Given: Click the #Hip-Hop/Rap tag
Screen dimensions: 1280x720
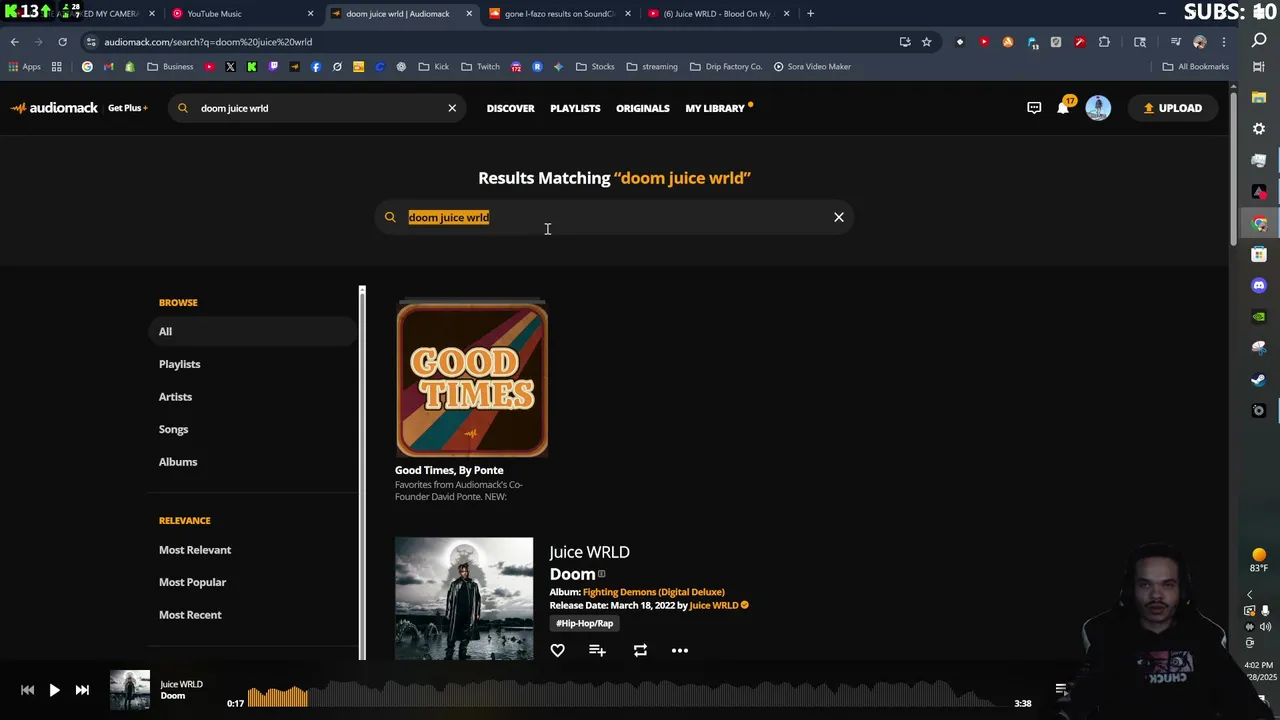Looking at the screenshot, I should (x=585, y=623).
